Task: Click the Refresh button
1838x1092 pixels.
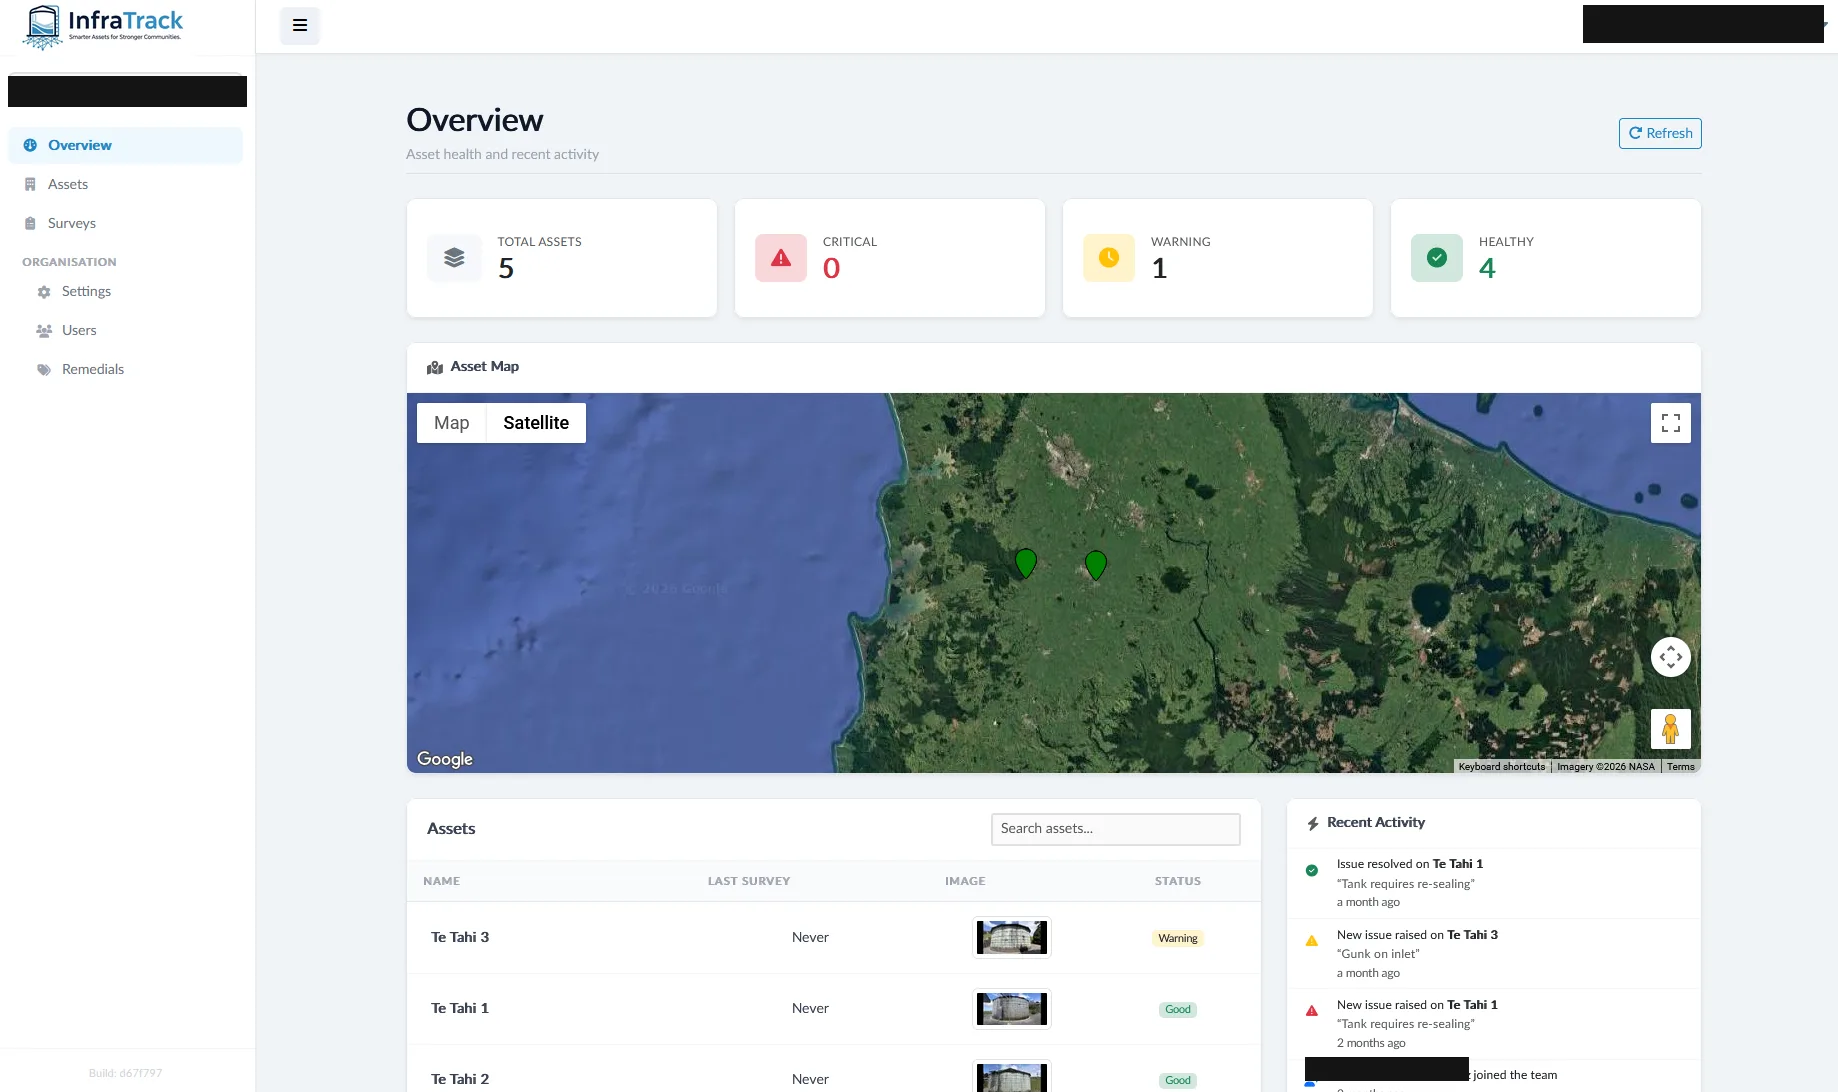Action: (x=1660, y=133)
